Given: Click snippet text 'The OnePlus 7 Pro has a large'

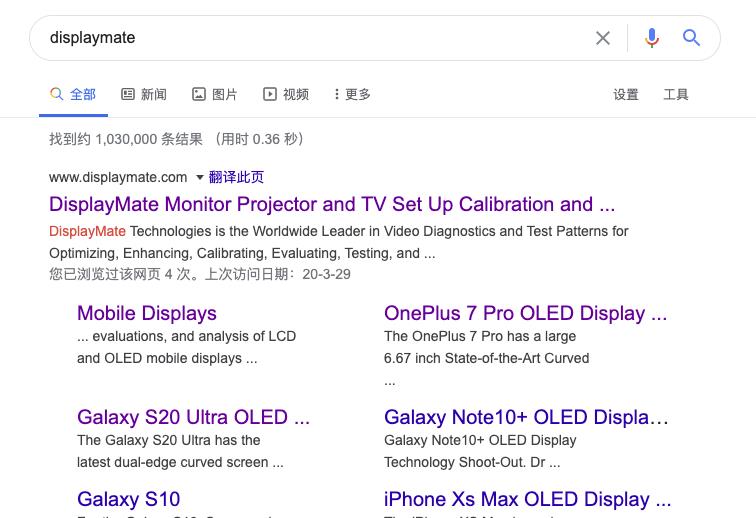Looking at the screenshot, I should click(480, 336).
